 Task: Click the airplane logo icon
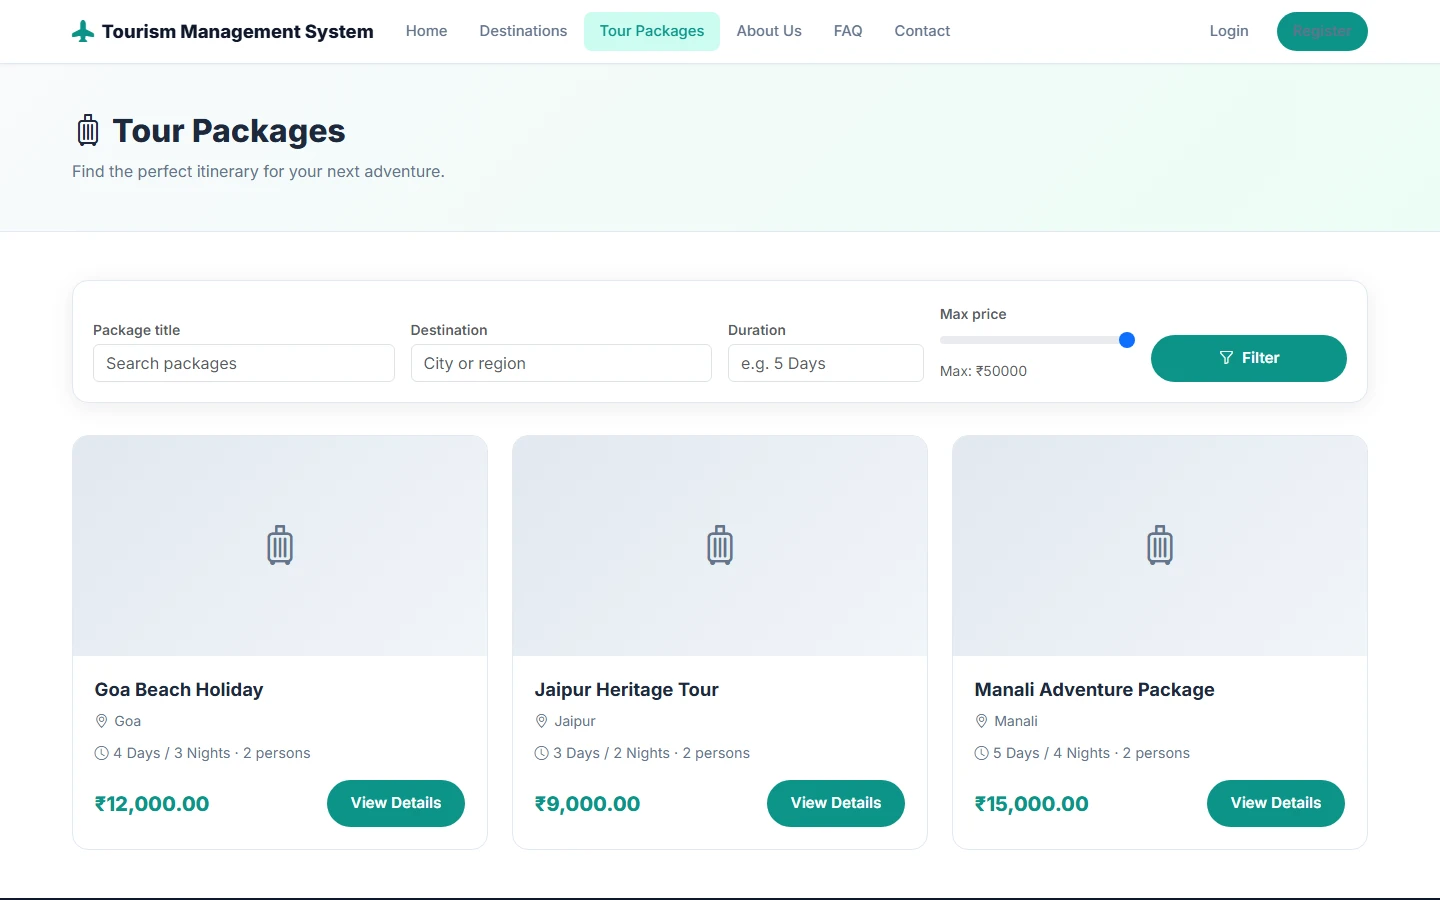pyautogui.click(x=83, y=32)
